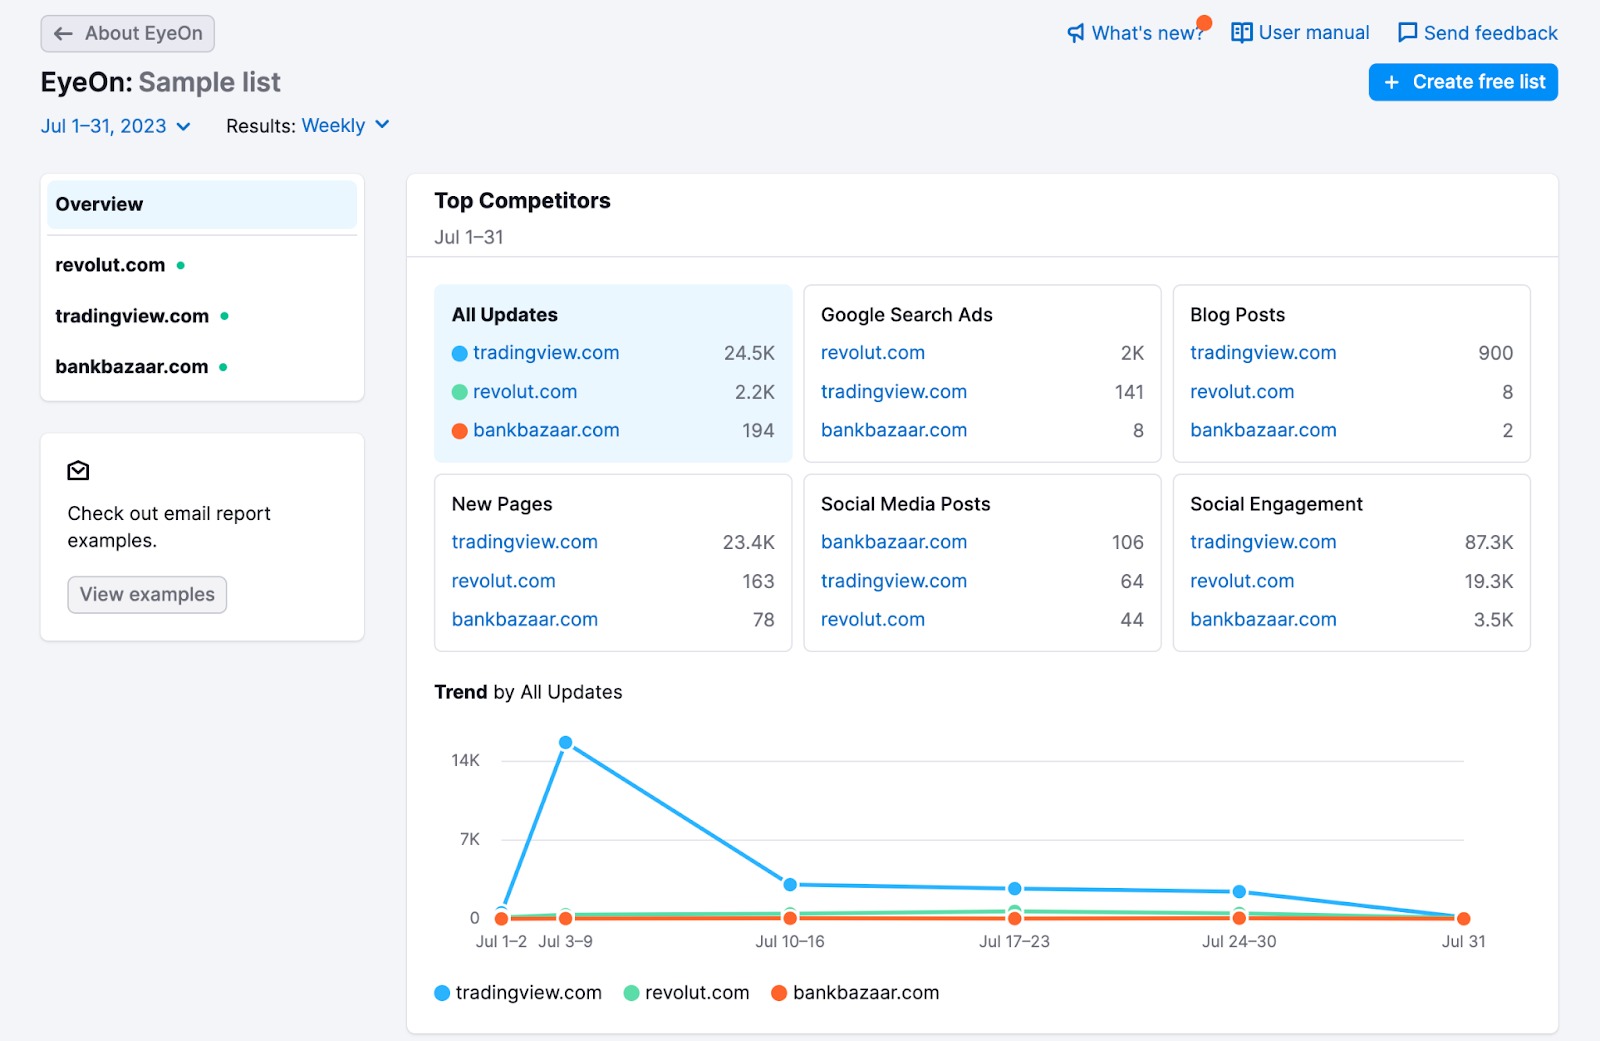This screenshot has height=1041, width=1600.
Task: Toggle bankbazaar.com in chart legend
Action: (x=855, y=993)
